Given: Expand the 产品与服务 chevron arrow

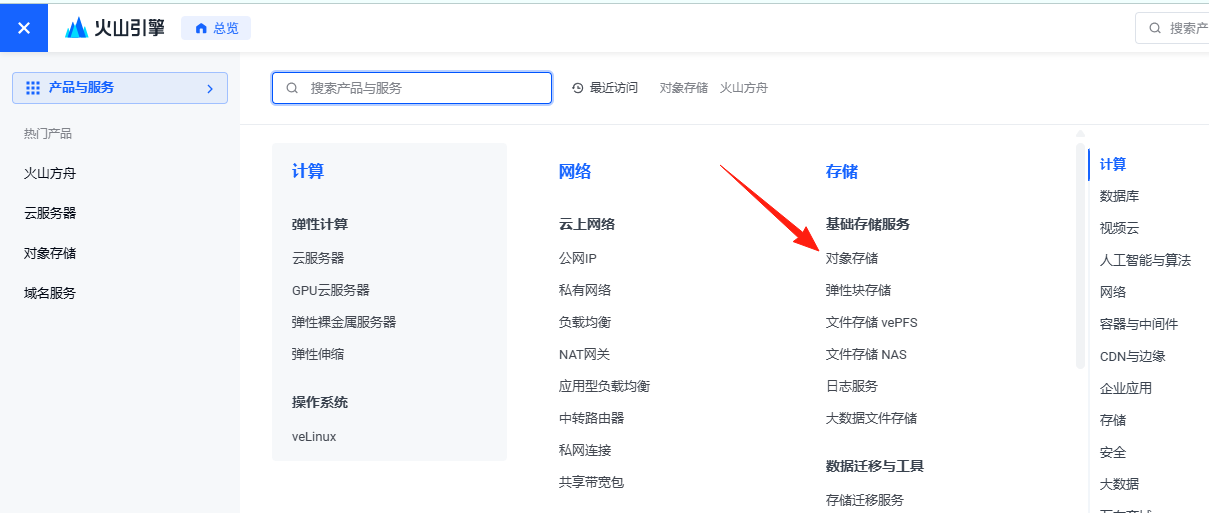Looking at the screenshot, I should 210,89.
